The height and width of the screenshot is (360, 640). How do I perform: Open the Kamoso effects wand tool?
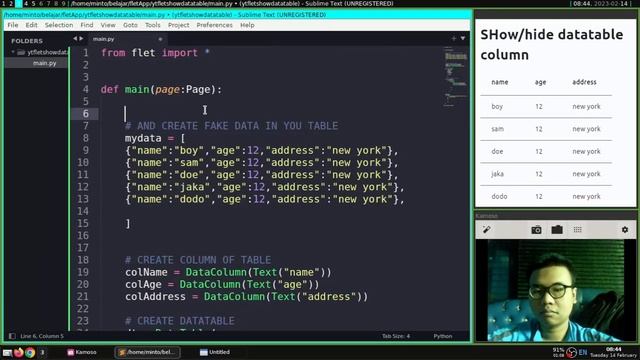(x=487, y=229)
